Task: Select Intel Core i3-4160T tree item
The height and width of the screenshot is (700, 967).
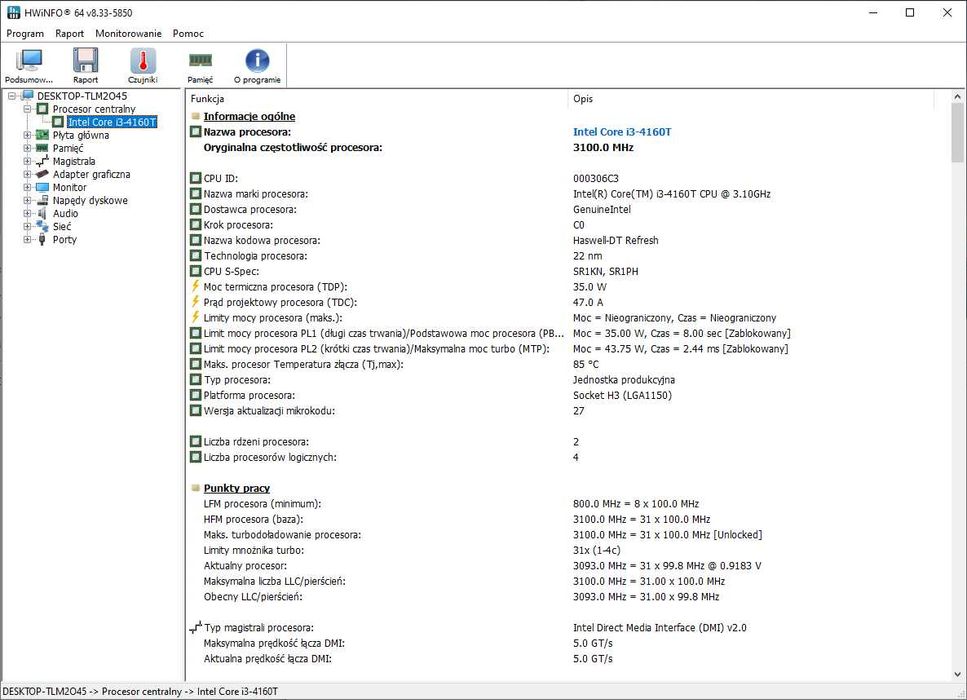Action: (112, 122)
